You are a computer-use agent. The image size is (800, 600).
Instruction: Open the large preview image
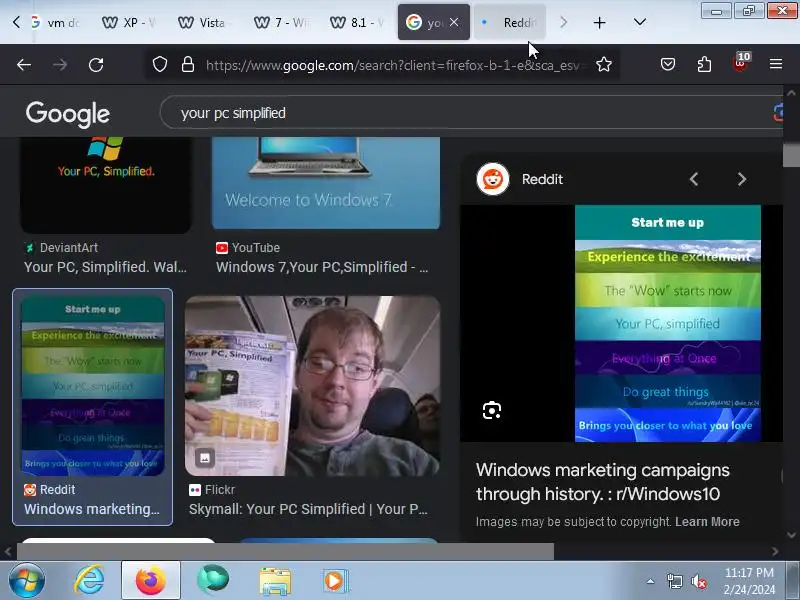tap(668, 323)
